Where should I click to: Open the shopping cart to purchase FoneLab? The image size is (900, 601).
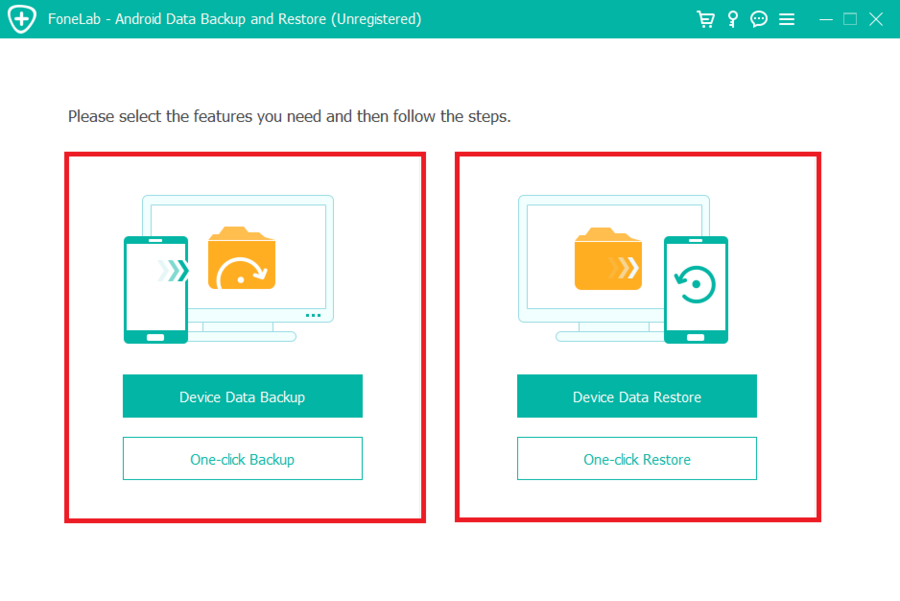pos(706,19)
